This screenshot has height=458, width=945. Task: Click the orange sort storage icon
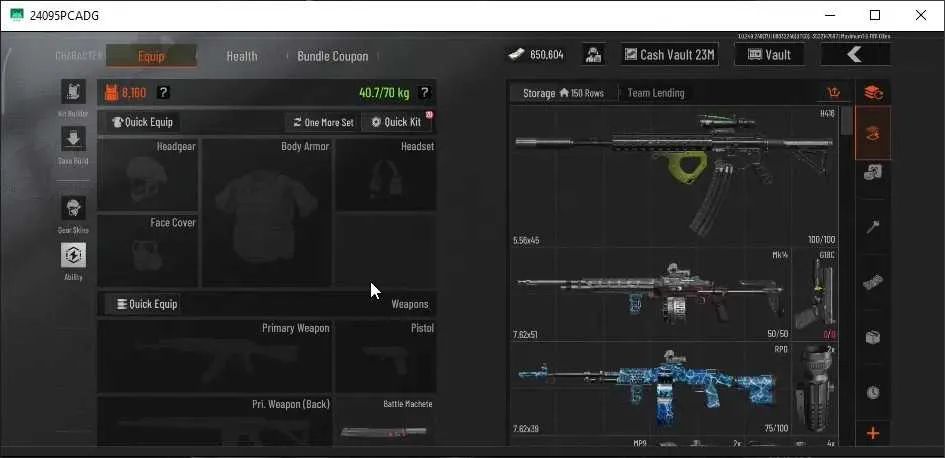click(834, 93)
